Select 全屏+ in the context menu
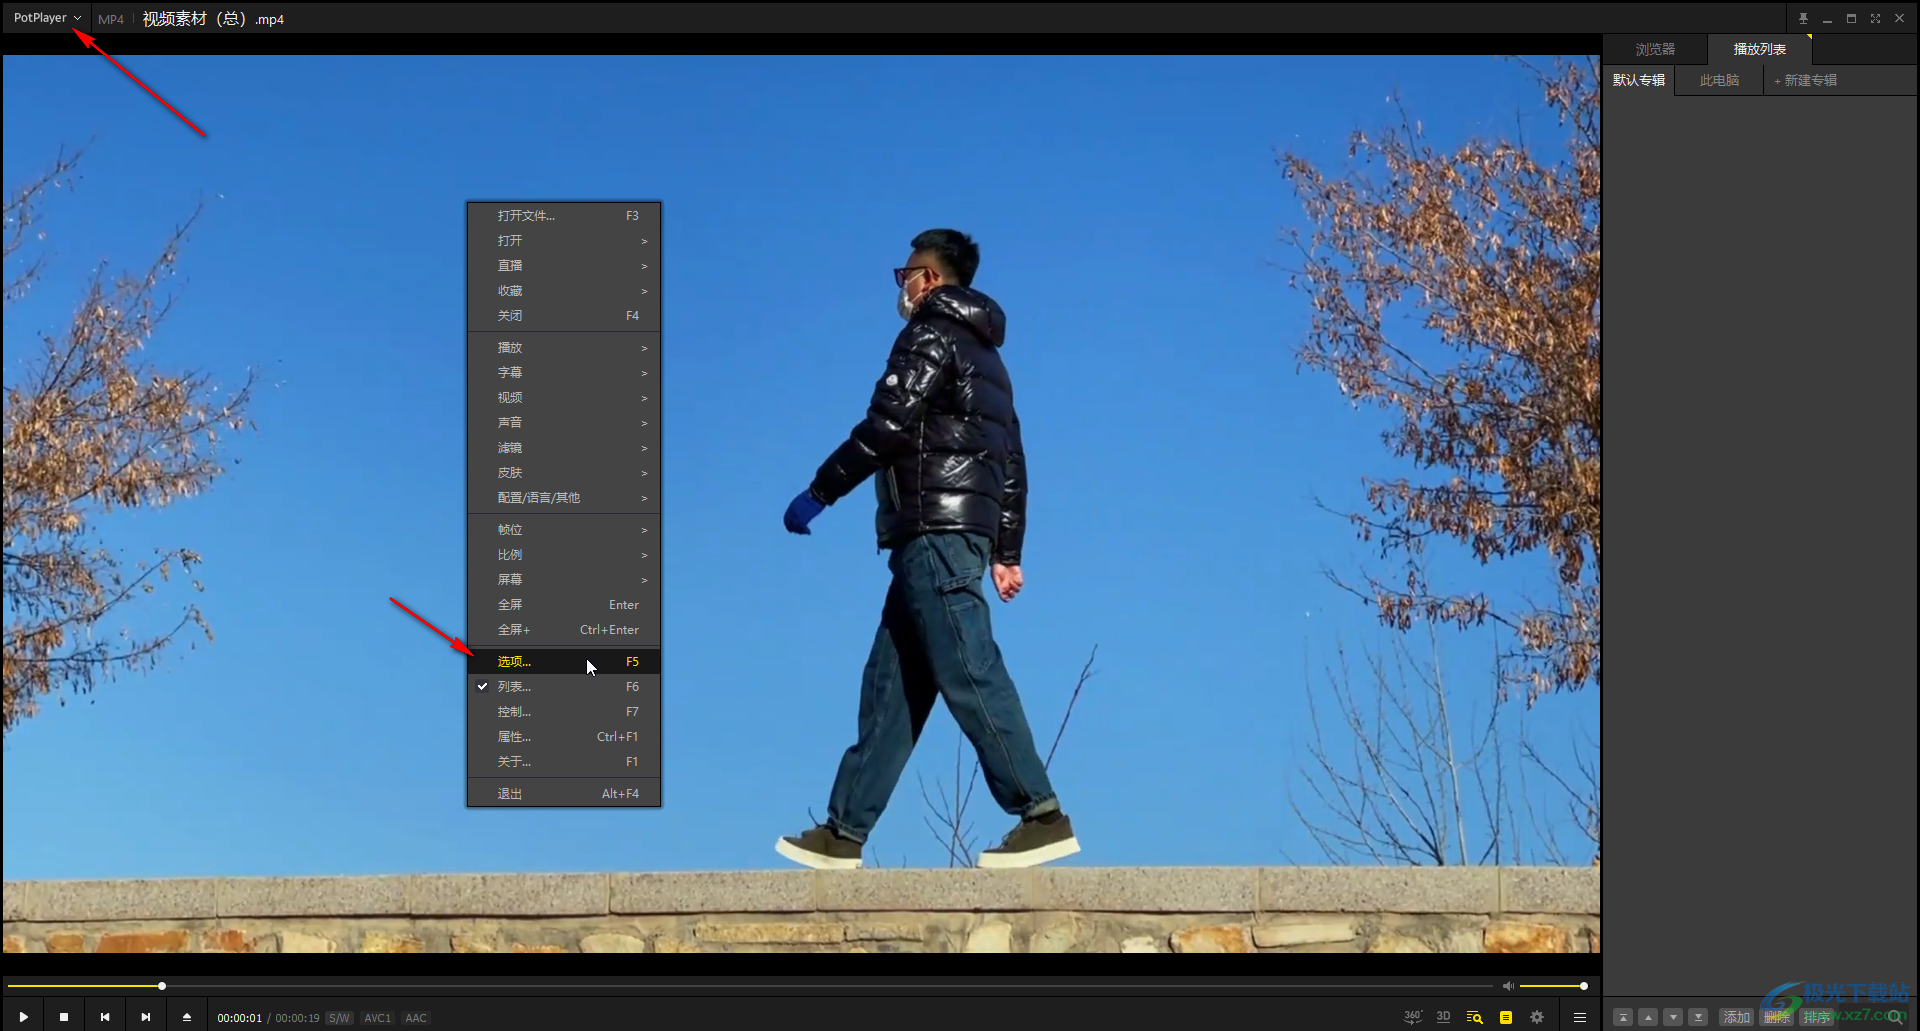Viewport: 1920px width, 1031px height. [564, 630]
